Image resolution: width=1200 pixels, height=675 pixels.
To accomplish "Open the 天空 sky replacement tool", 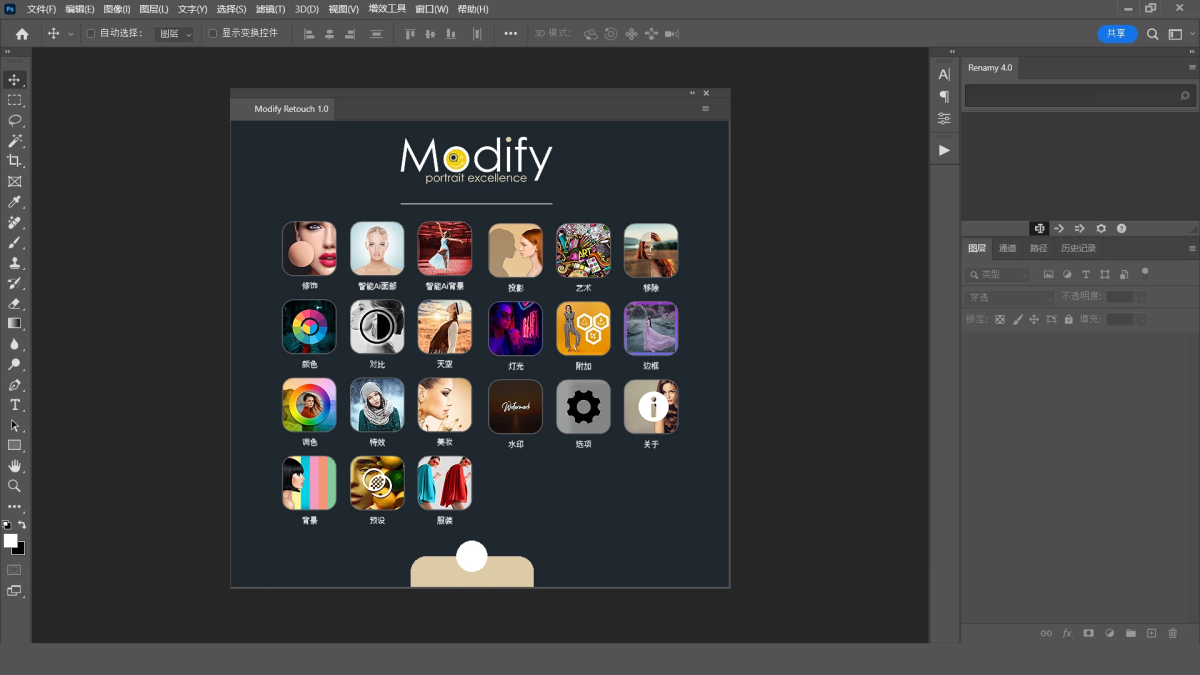I will click(x=445, y=327).
